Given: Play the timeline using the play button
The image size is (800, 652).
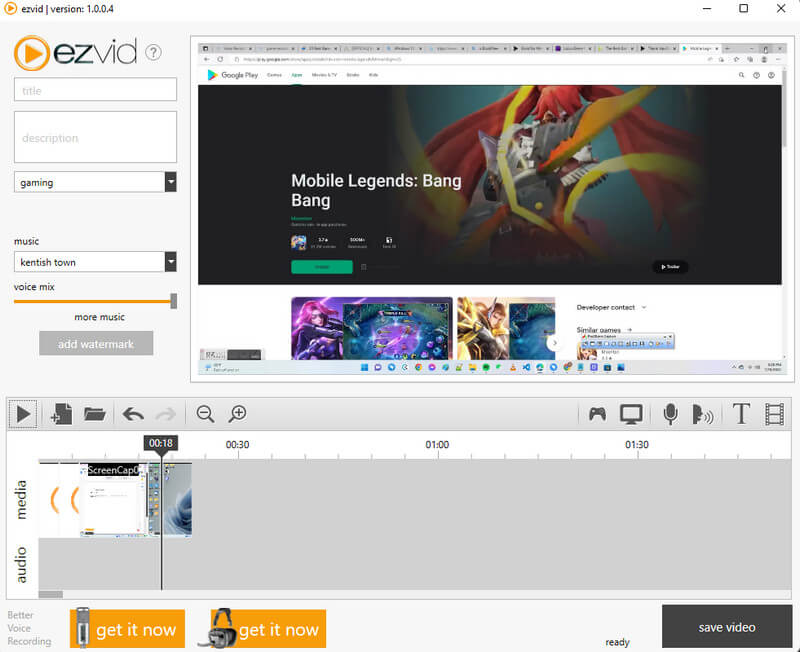Looking at the screenshot, I should 23,414.
